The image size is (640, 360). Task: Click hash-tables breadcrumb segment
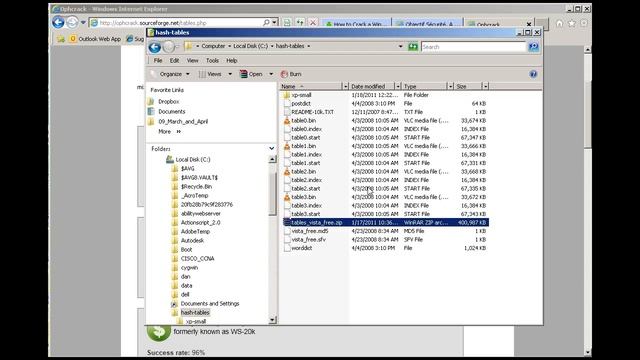(290, 46)
